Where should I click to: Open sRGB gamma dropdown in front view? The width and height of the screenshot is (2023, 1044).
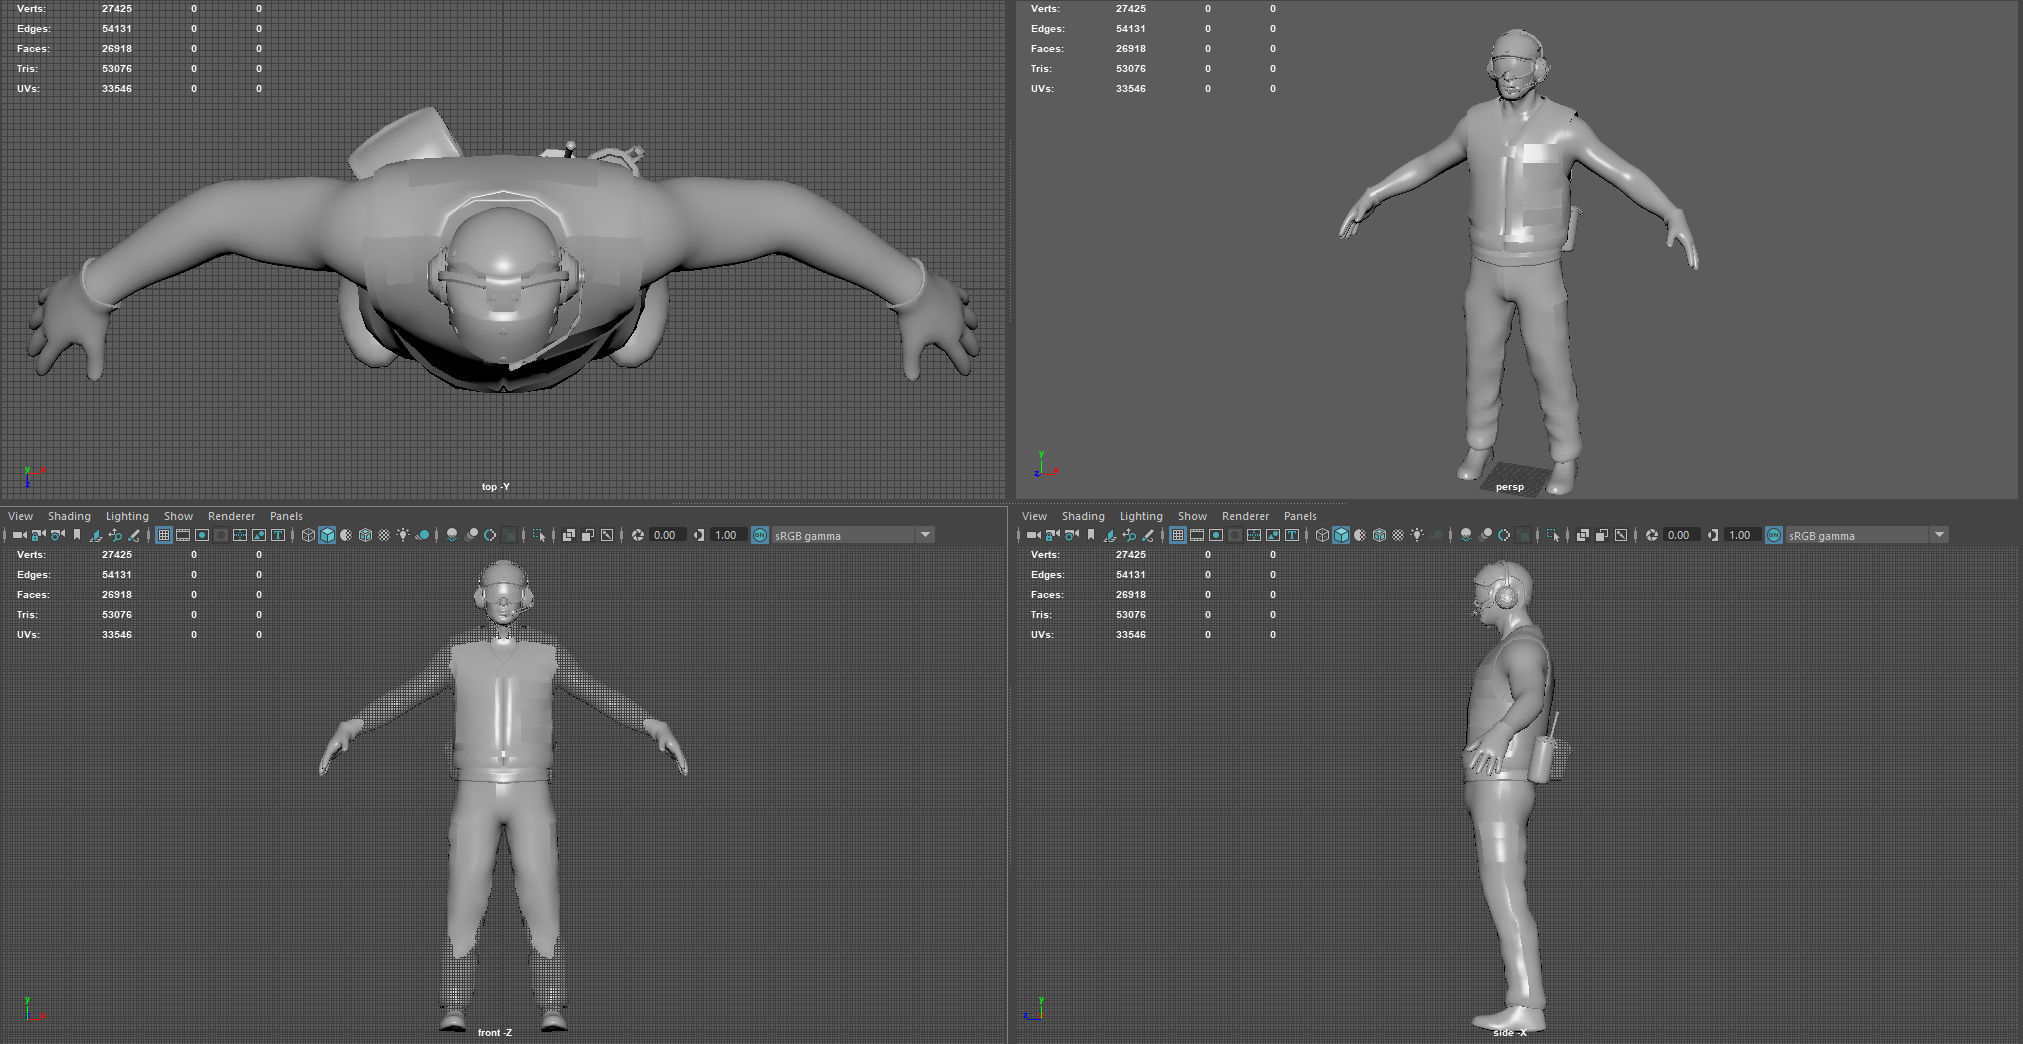[853, 535]
